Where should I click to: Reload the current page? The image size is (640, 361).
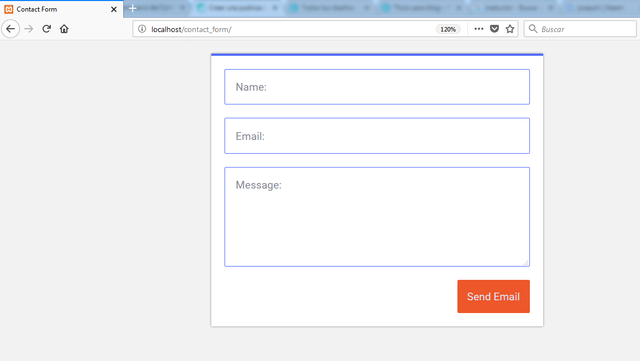[x=47, y=29]
